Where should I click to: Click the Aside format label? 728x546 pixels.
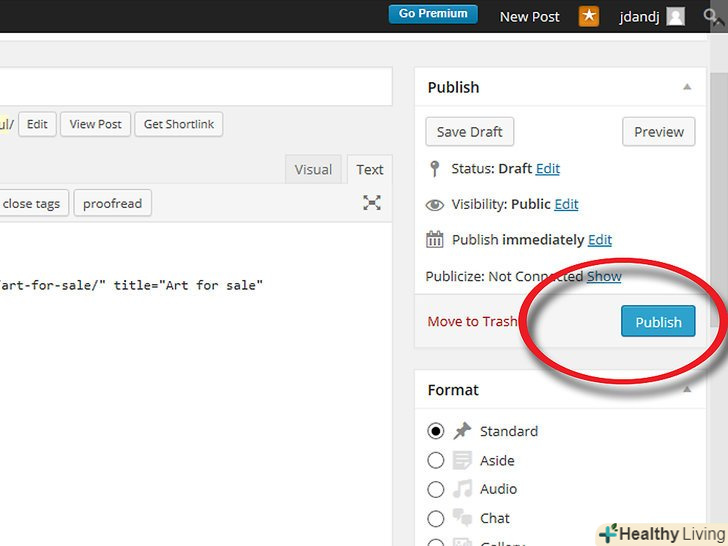click(x=497, y=461)
